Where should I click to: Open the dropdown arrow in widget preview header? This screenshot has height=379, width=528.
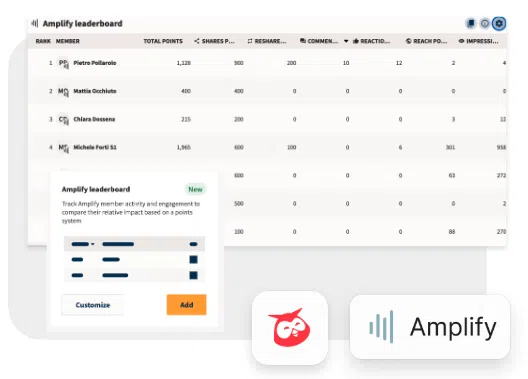(93, 244)
